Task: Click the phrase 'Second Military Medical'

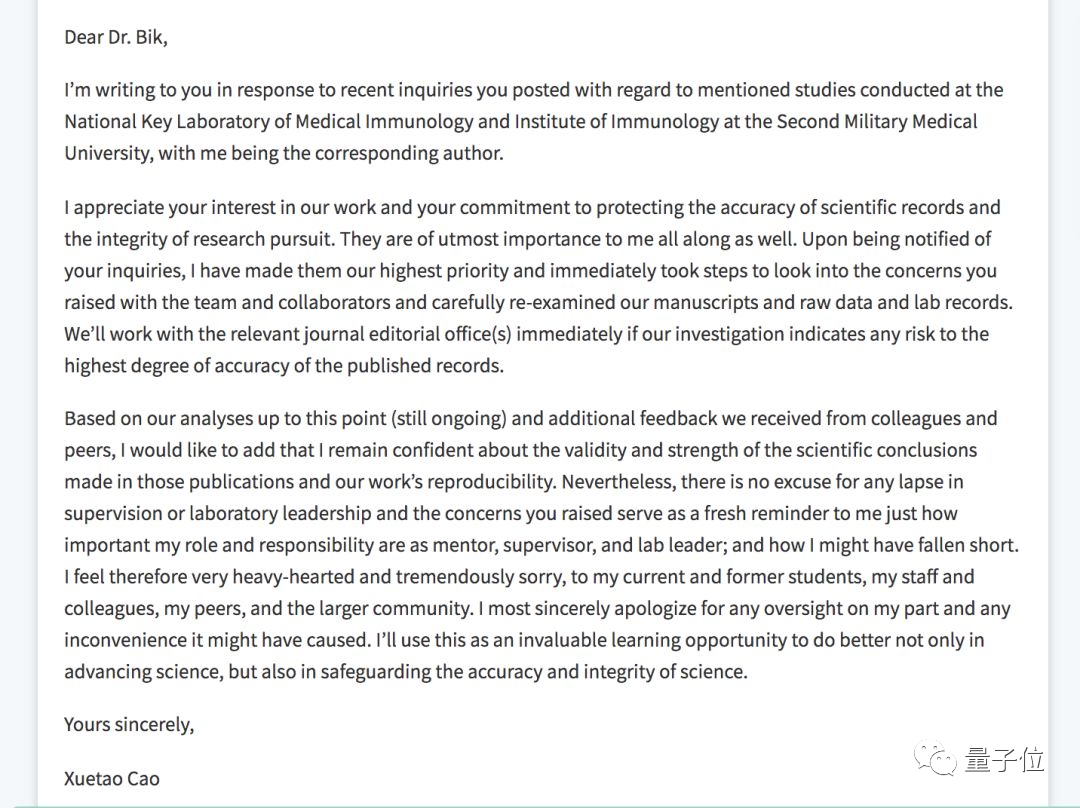Action: coord(873,122)
